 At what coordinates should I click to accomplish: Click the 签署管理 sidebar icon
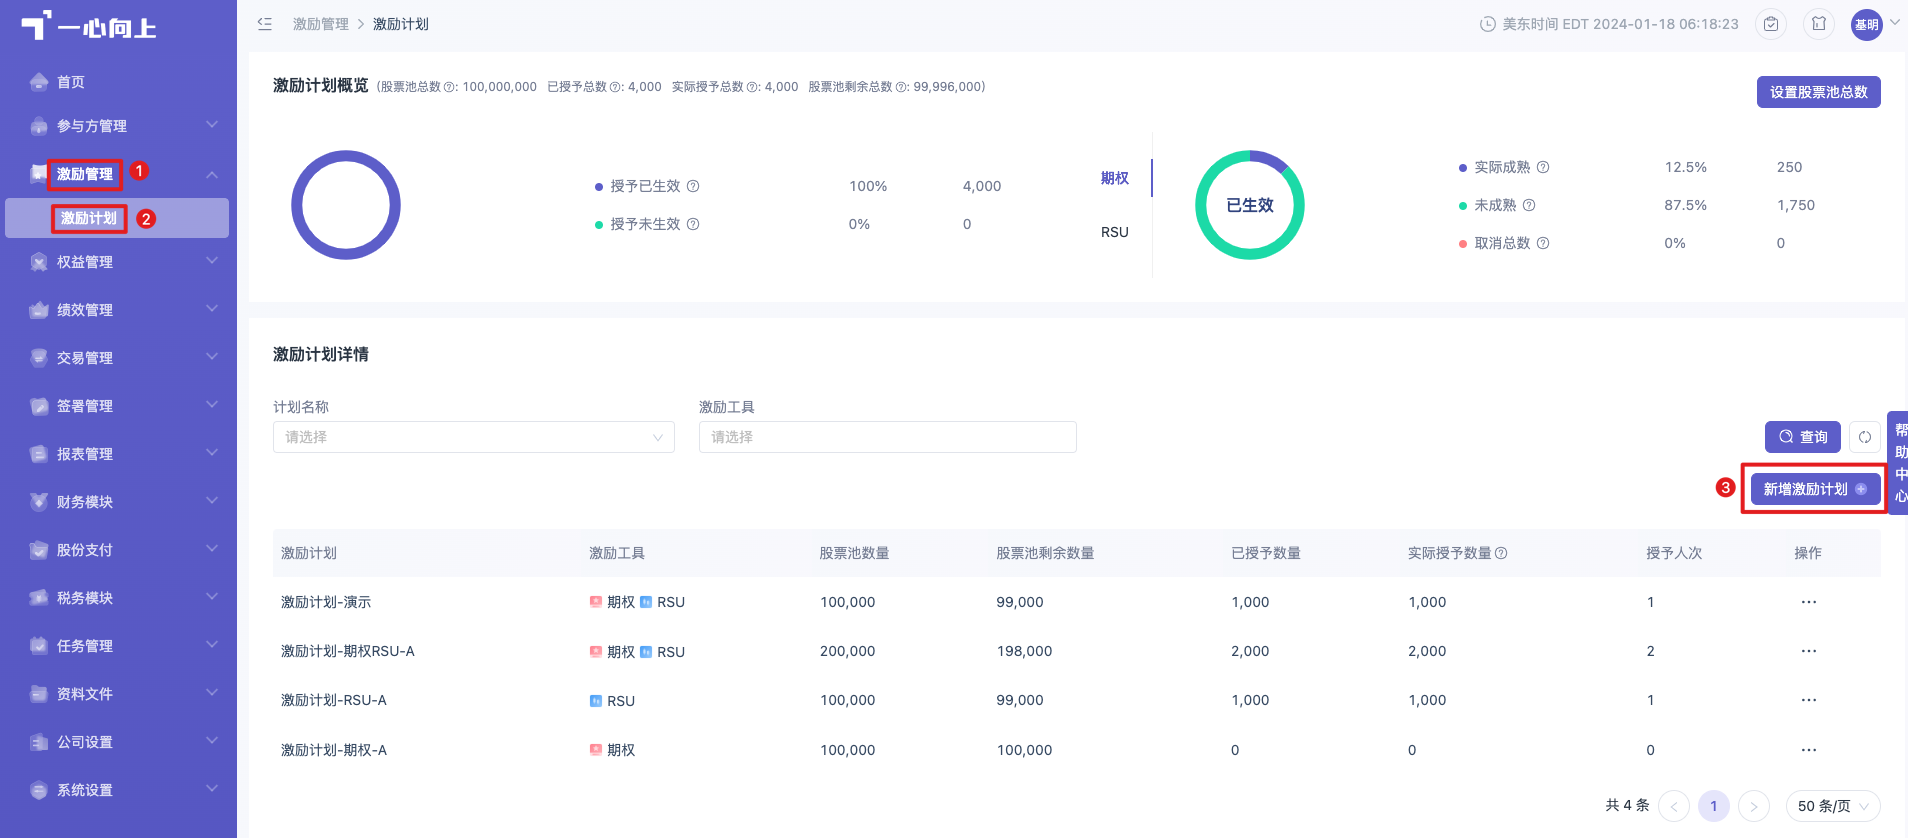coord(39,406)
